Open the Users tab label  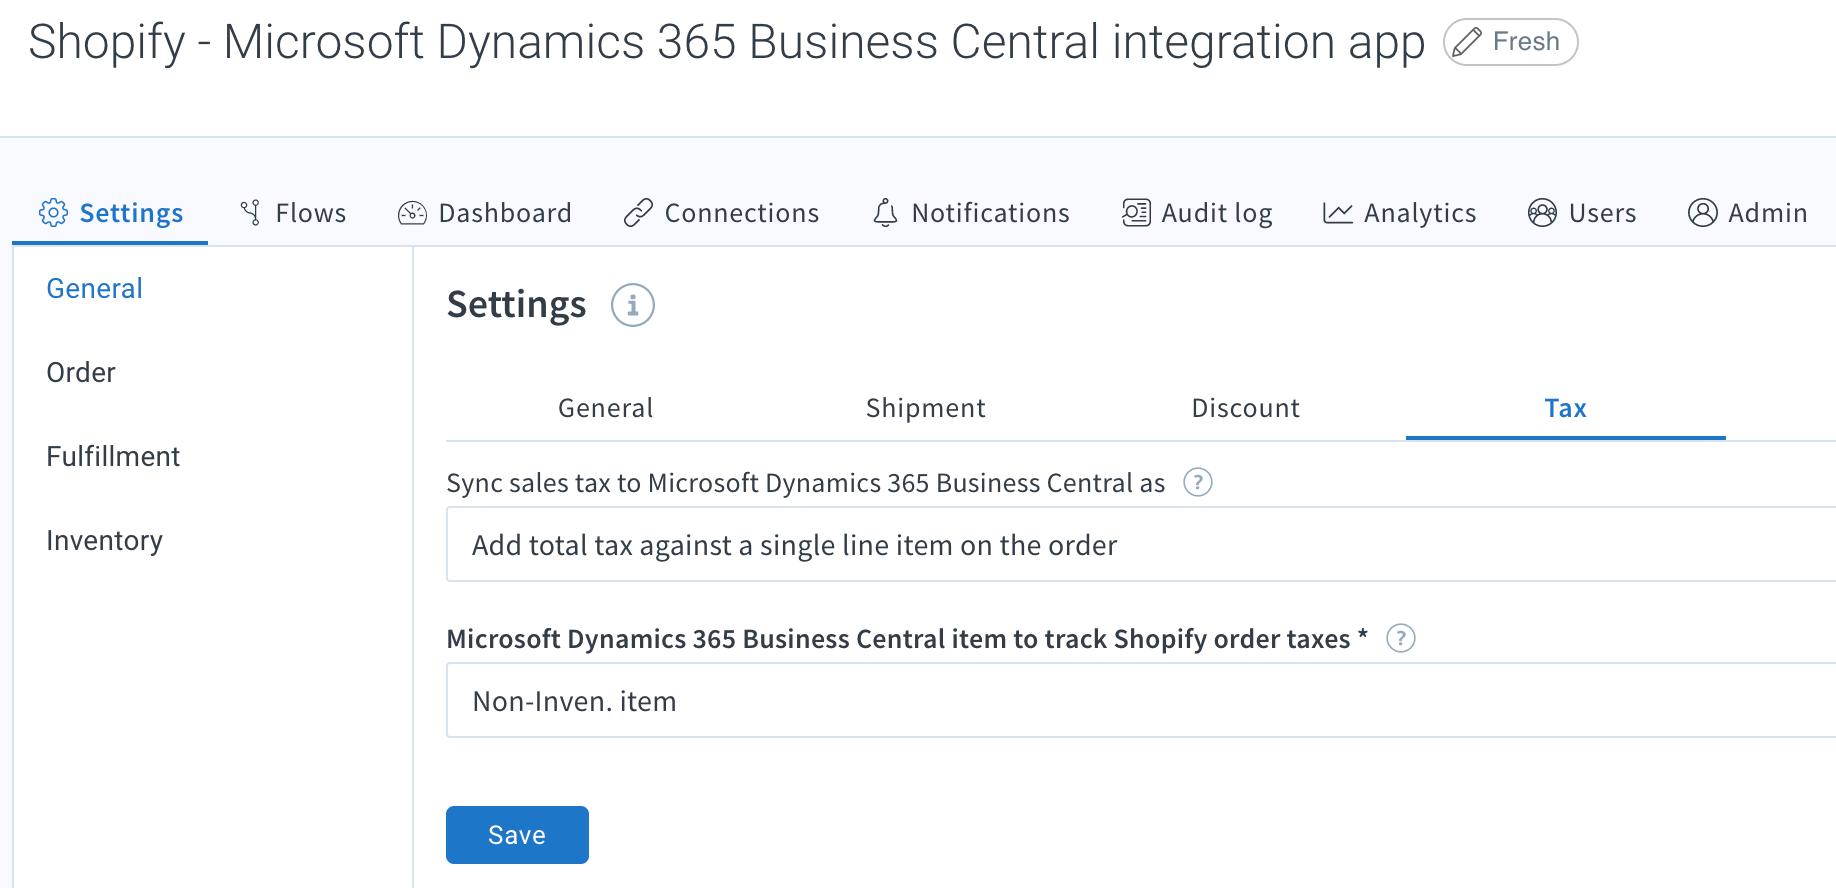point(1603,213)
